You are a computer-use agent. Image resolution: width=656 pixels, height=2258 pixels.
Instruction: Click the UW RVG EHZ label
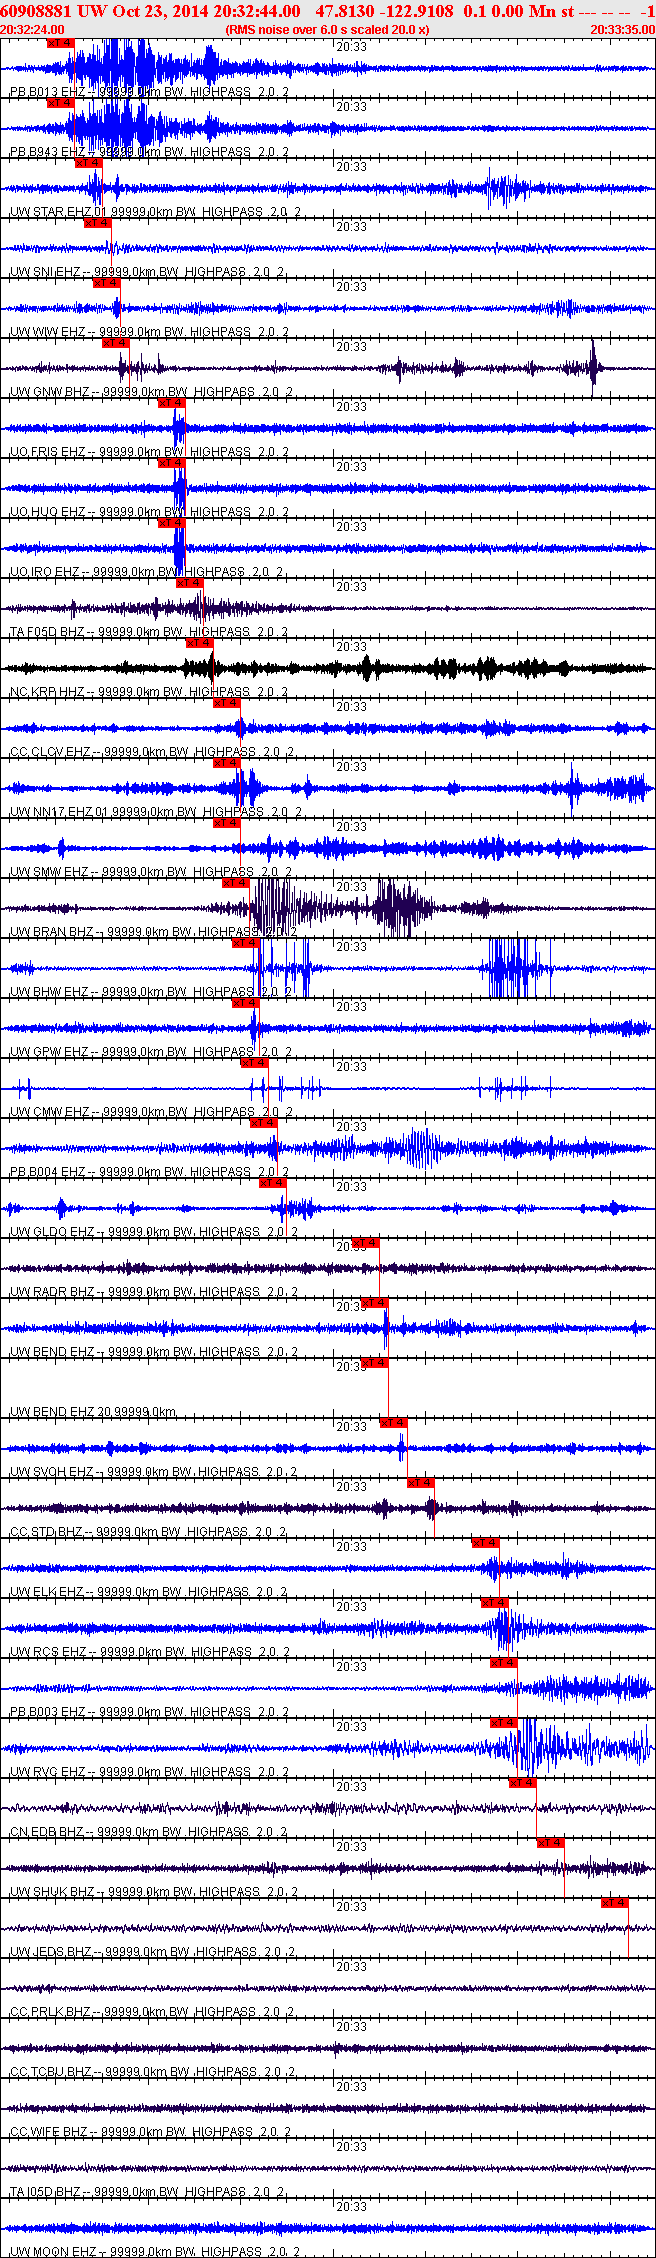coord(149,1772)
